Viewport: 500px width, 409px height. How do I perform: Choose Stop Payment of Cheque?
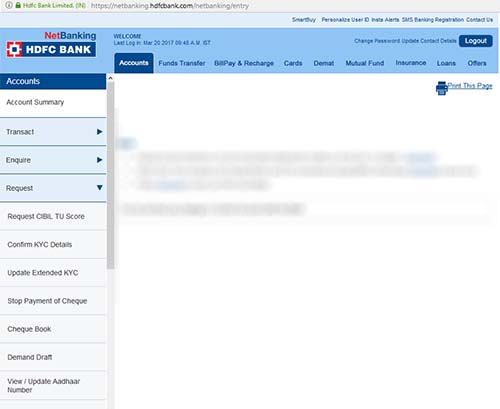(x=53, y=301)
